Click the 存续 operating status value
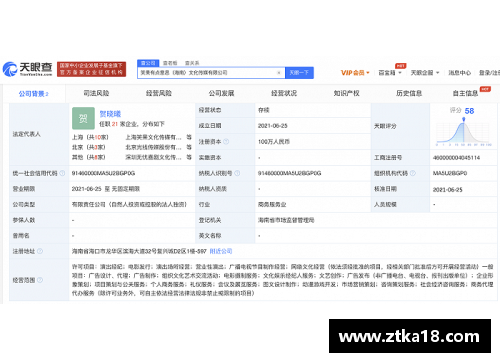This screenshot has width=500, height=362. 263,110
